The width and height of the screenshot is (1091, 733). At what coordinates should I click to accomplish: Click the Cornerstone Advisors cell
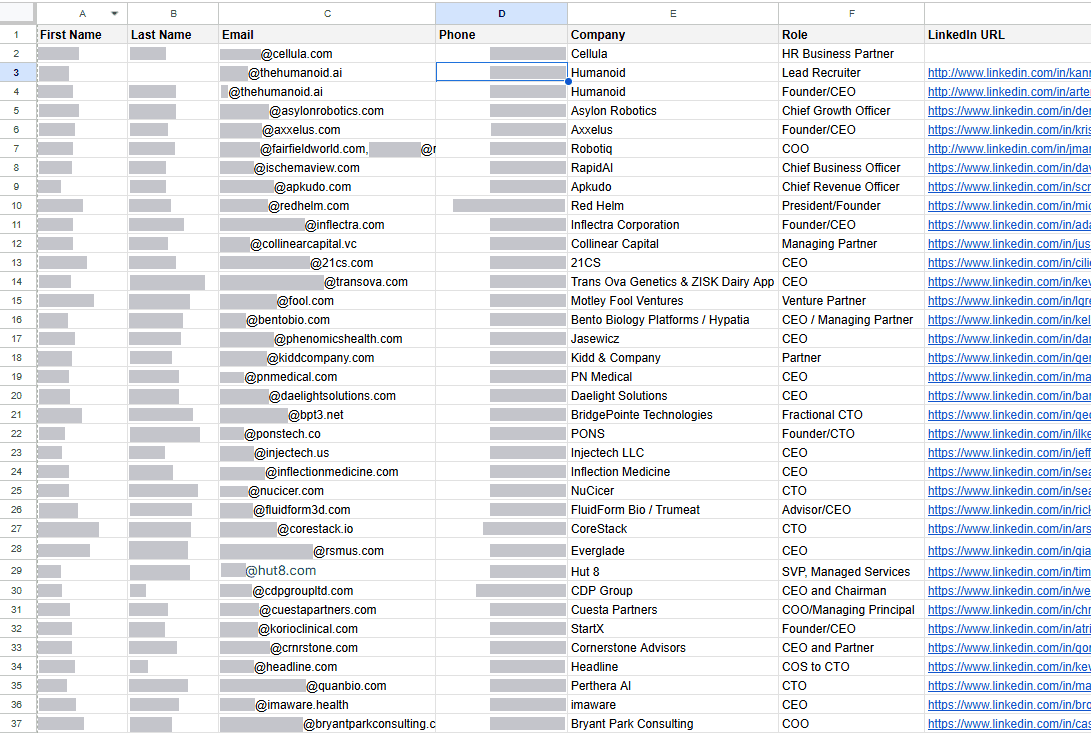click(x=673, y=647)
